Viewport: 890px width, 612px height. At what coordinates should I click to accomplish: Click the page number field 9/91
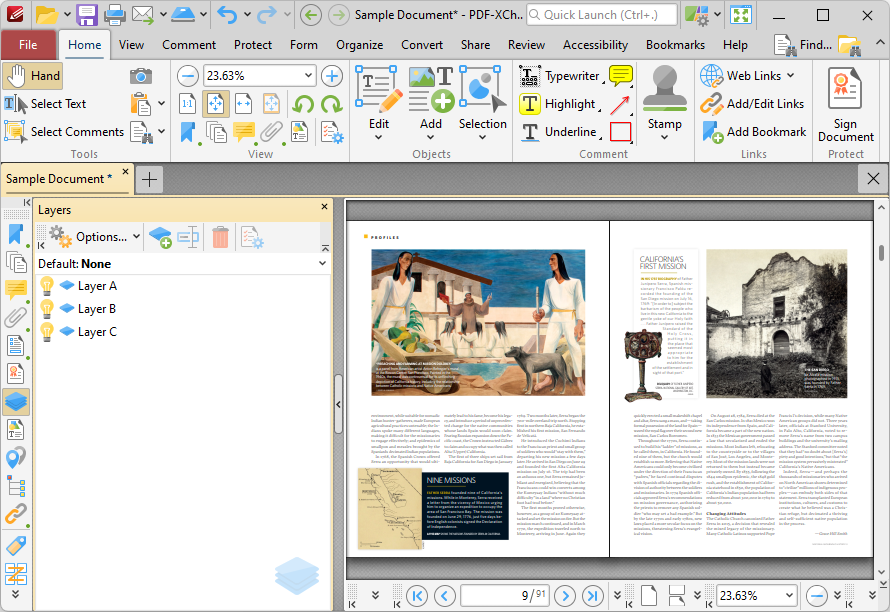tap(505, 596)
